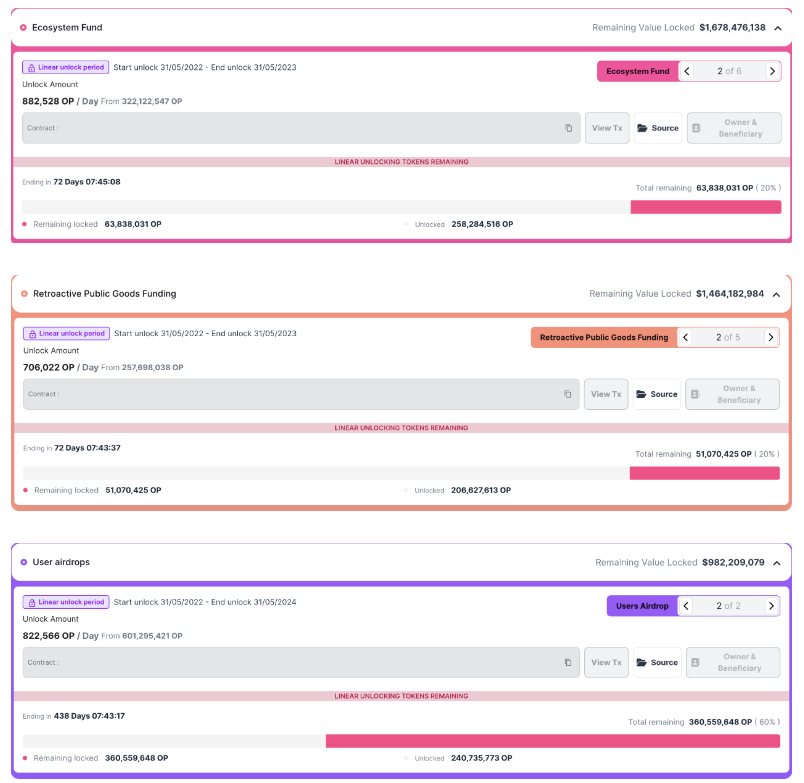Screen dimensions: 804x783
Task: Copy the Retroactive Public Goods contract address
Action: point(567,394)
